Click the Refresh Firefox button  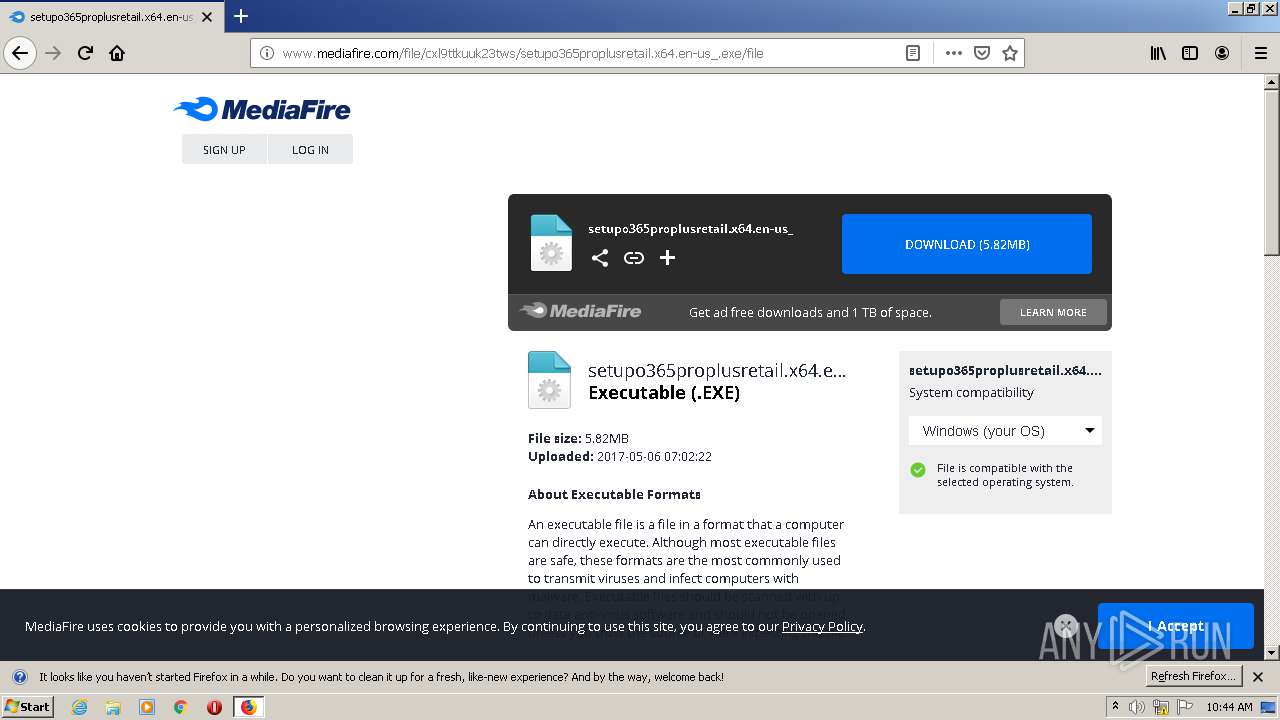(1194, 676)
